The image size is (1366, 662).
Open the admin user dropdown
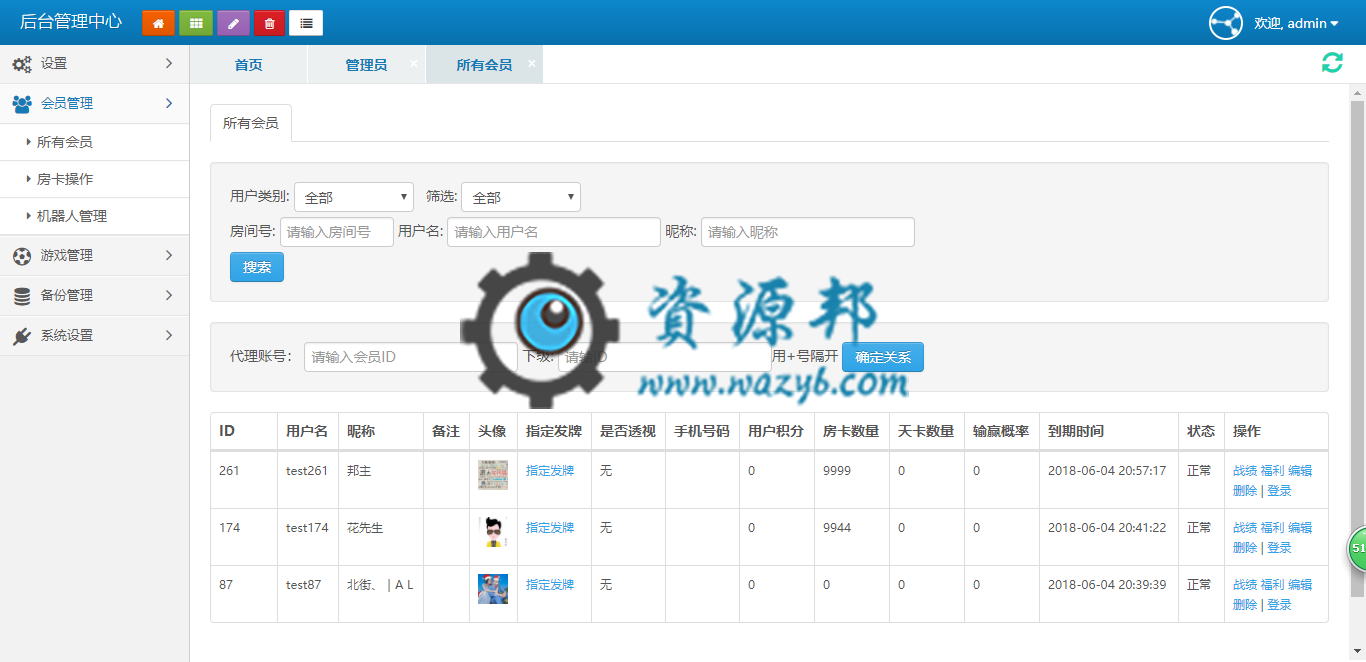pos(1296,23)
